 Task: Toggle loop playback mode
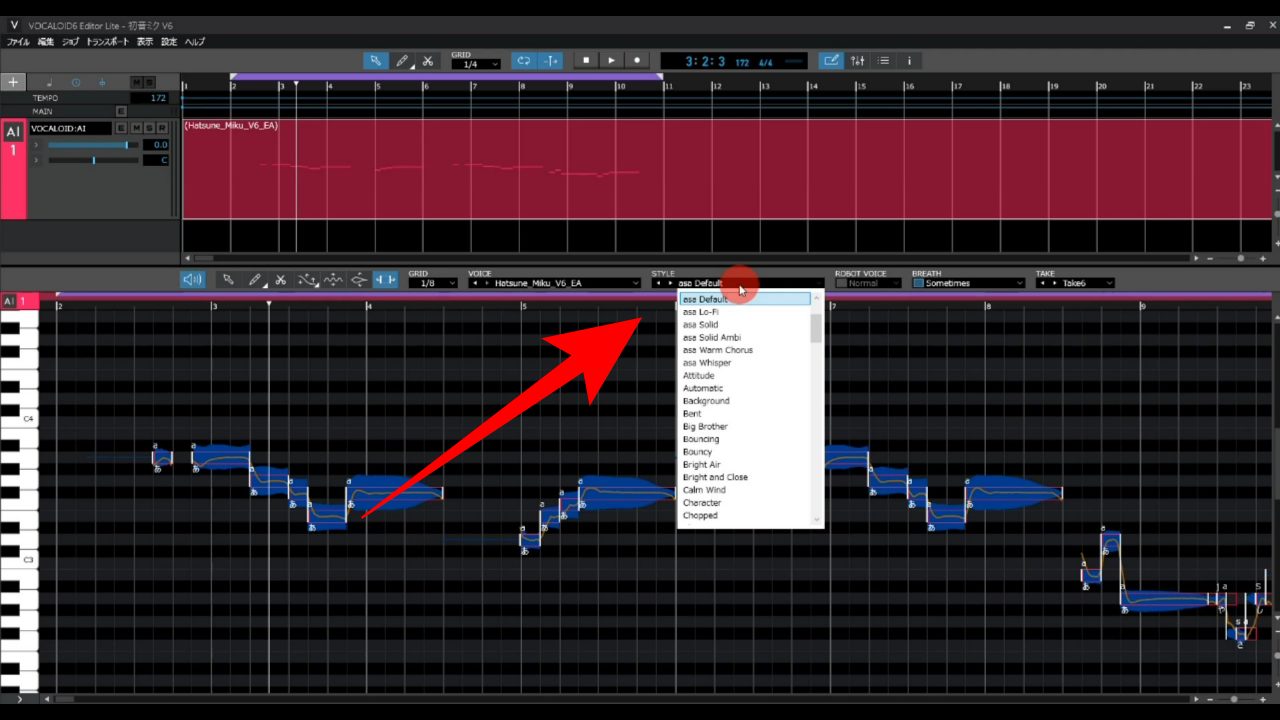click(522, 61)
